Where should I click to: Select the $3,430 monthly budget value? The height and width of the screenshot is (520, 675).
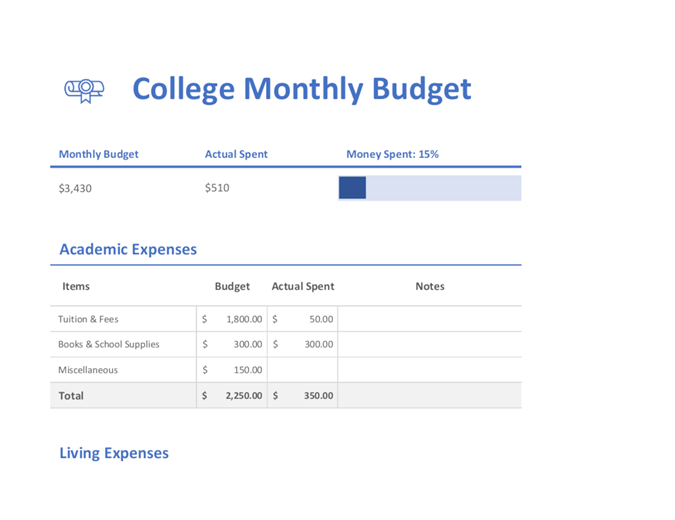tap(75, 188)
